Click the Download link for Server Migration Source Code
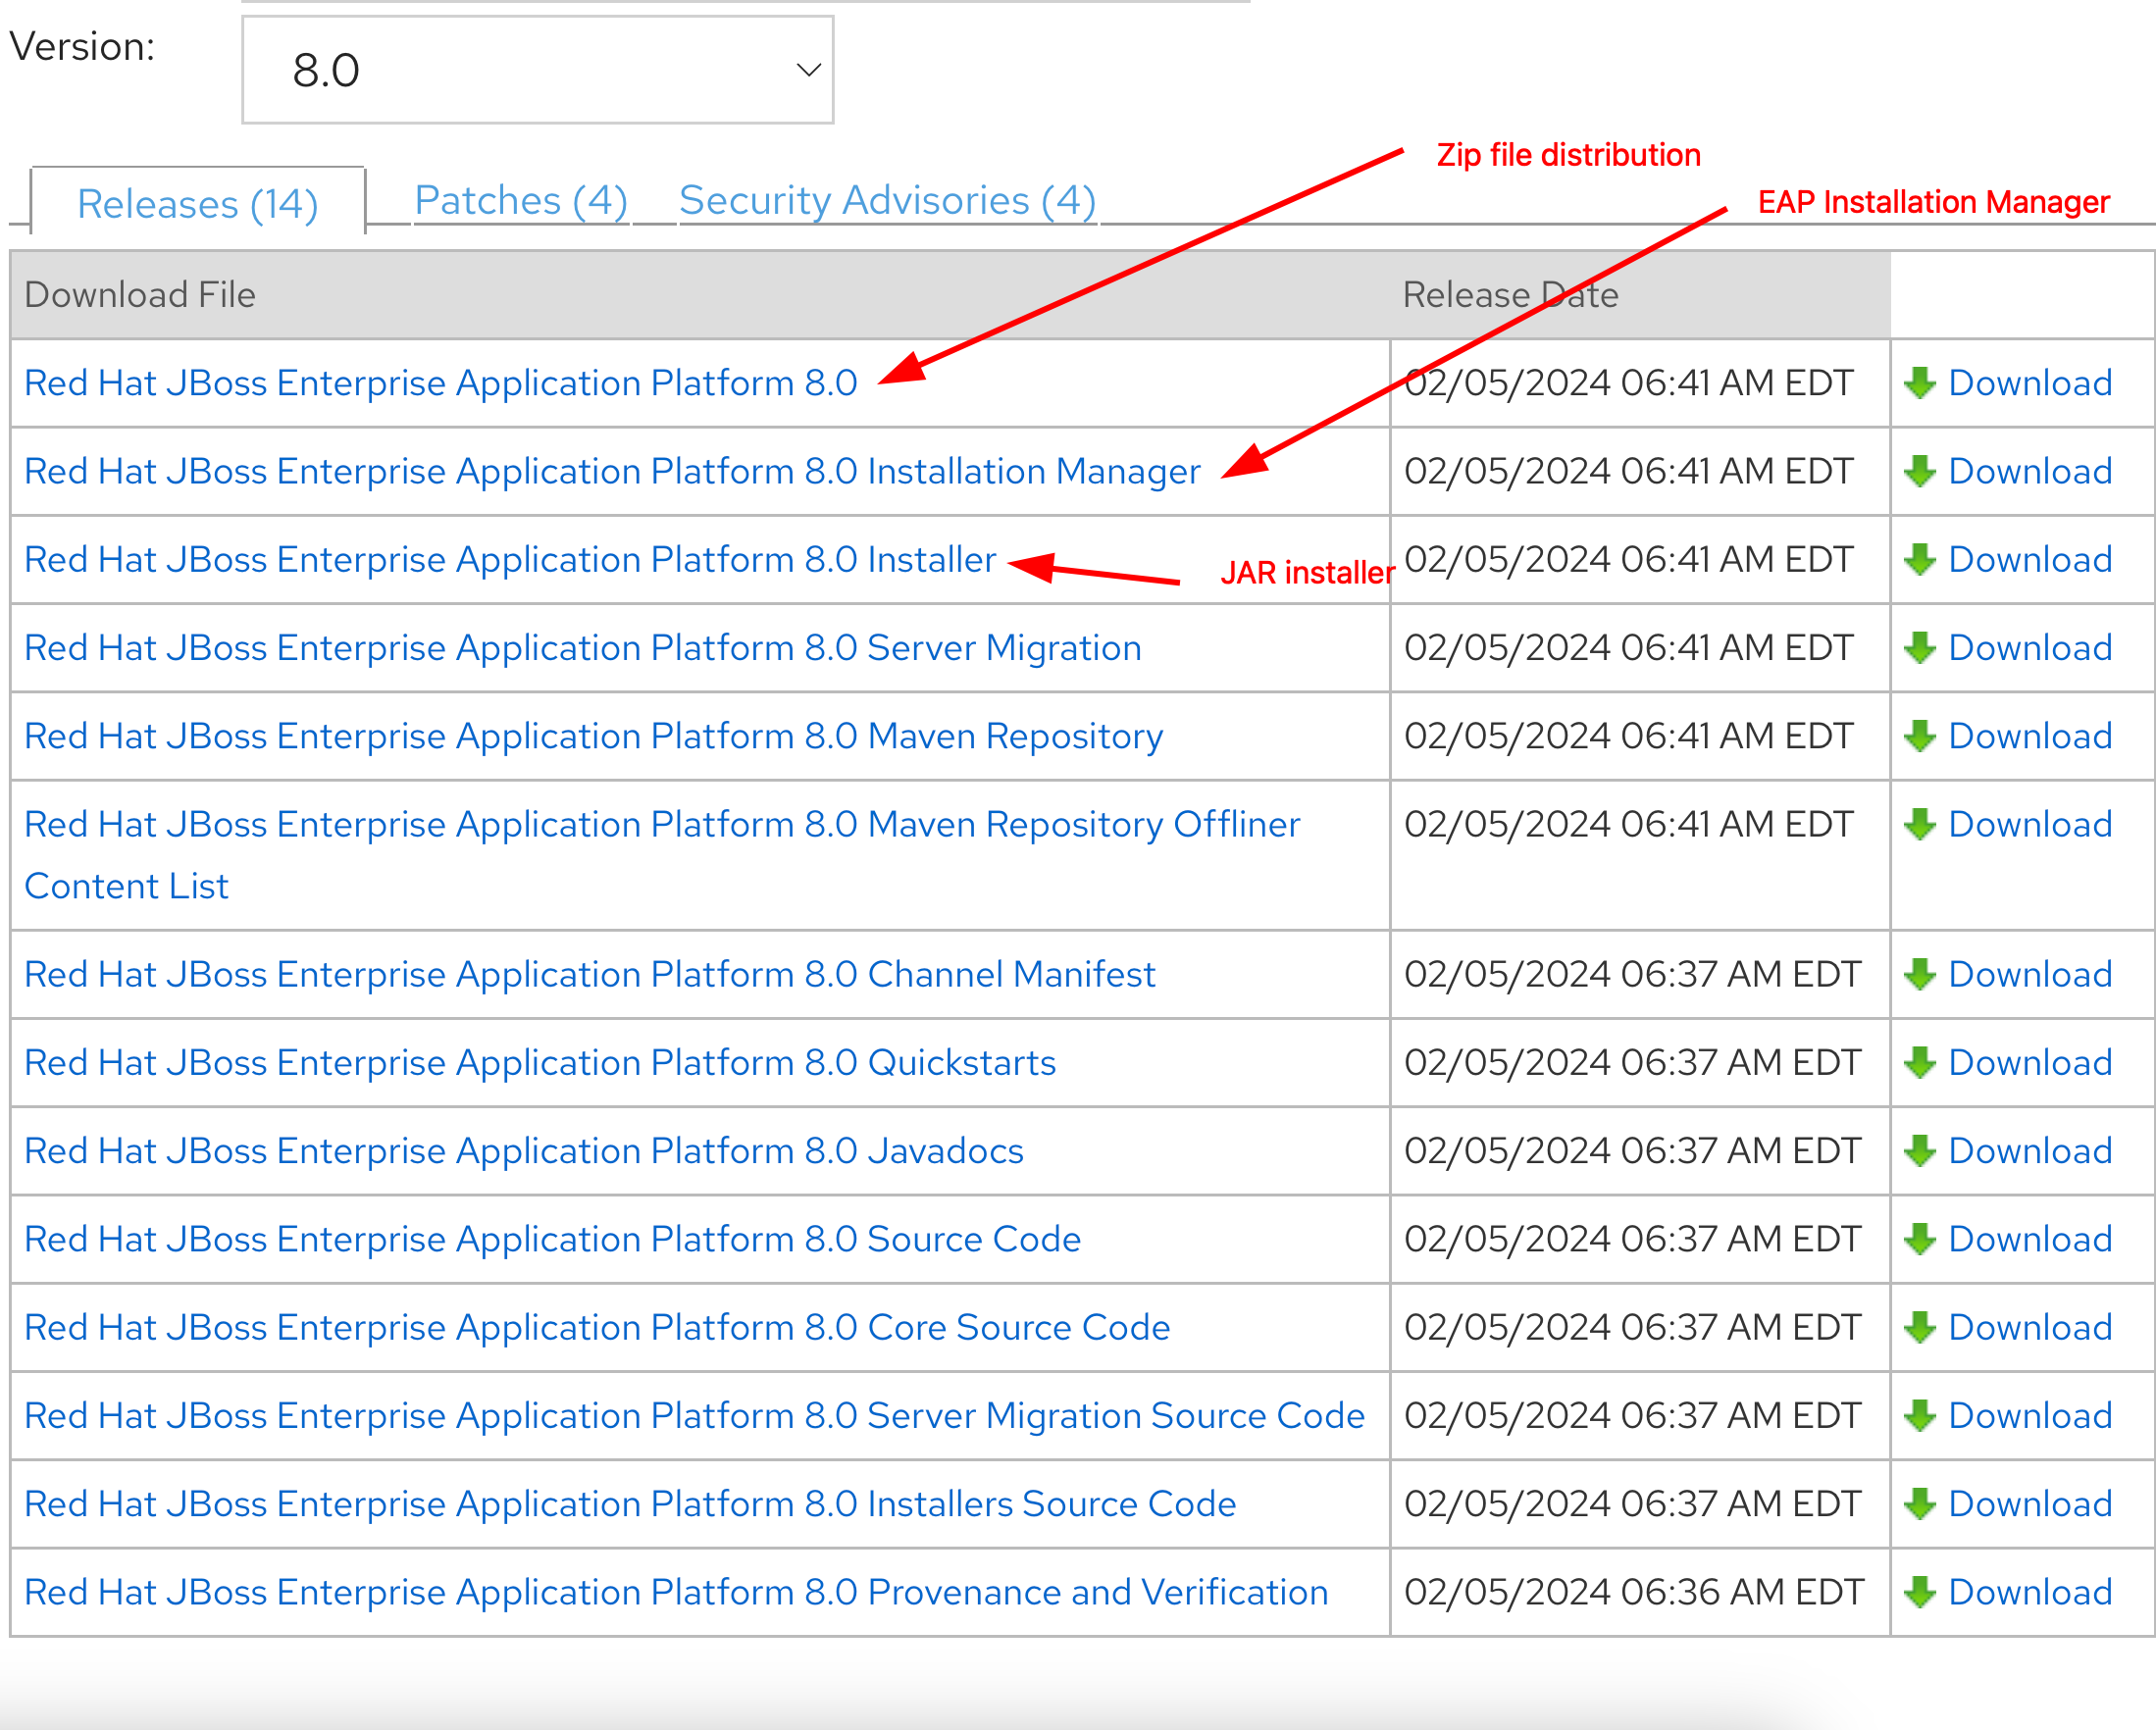 click(x=2029, y=1415)
